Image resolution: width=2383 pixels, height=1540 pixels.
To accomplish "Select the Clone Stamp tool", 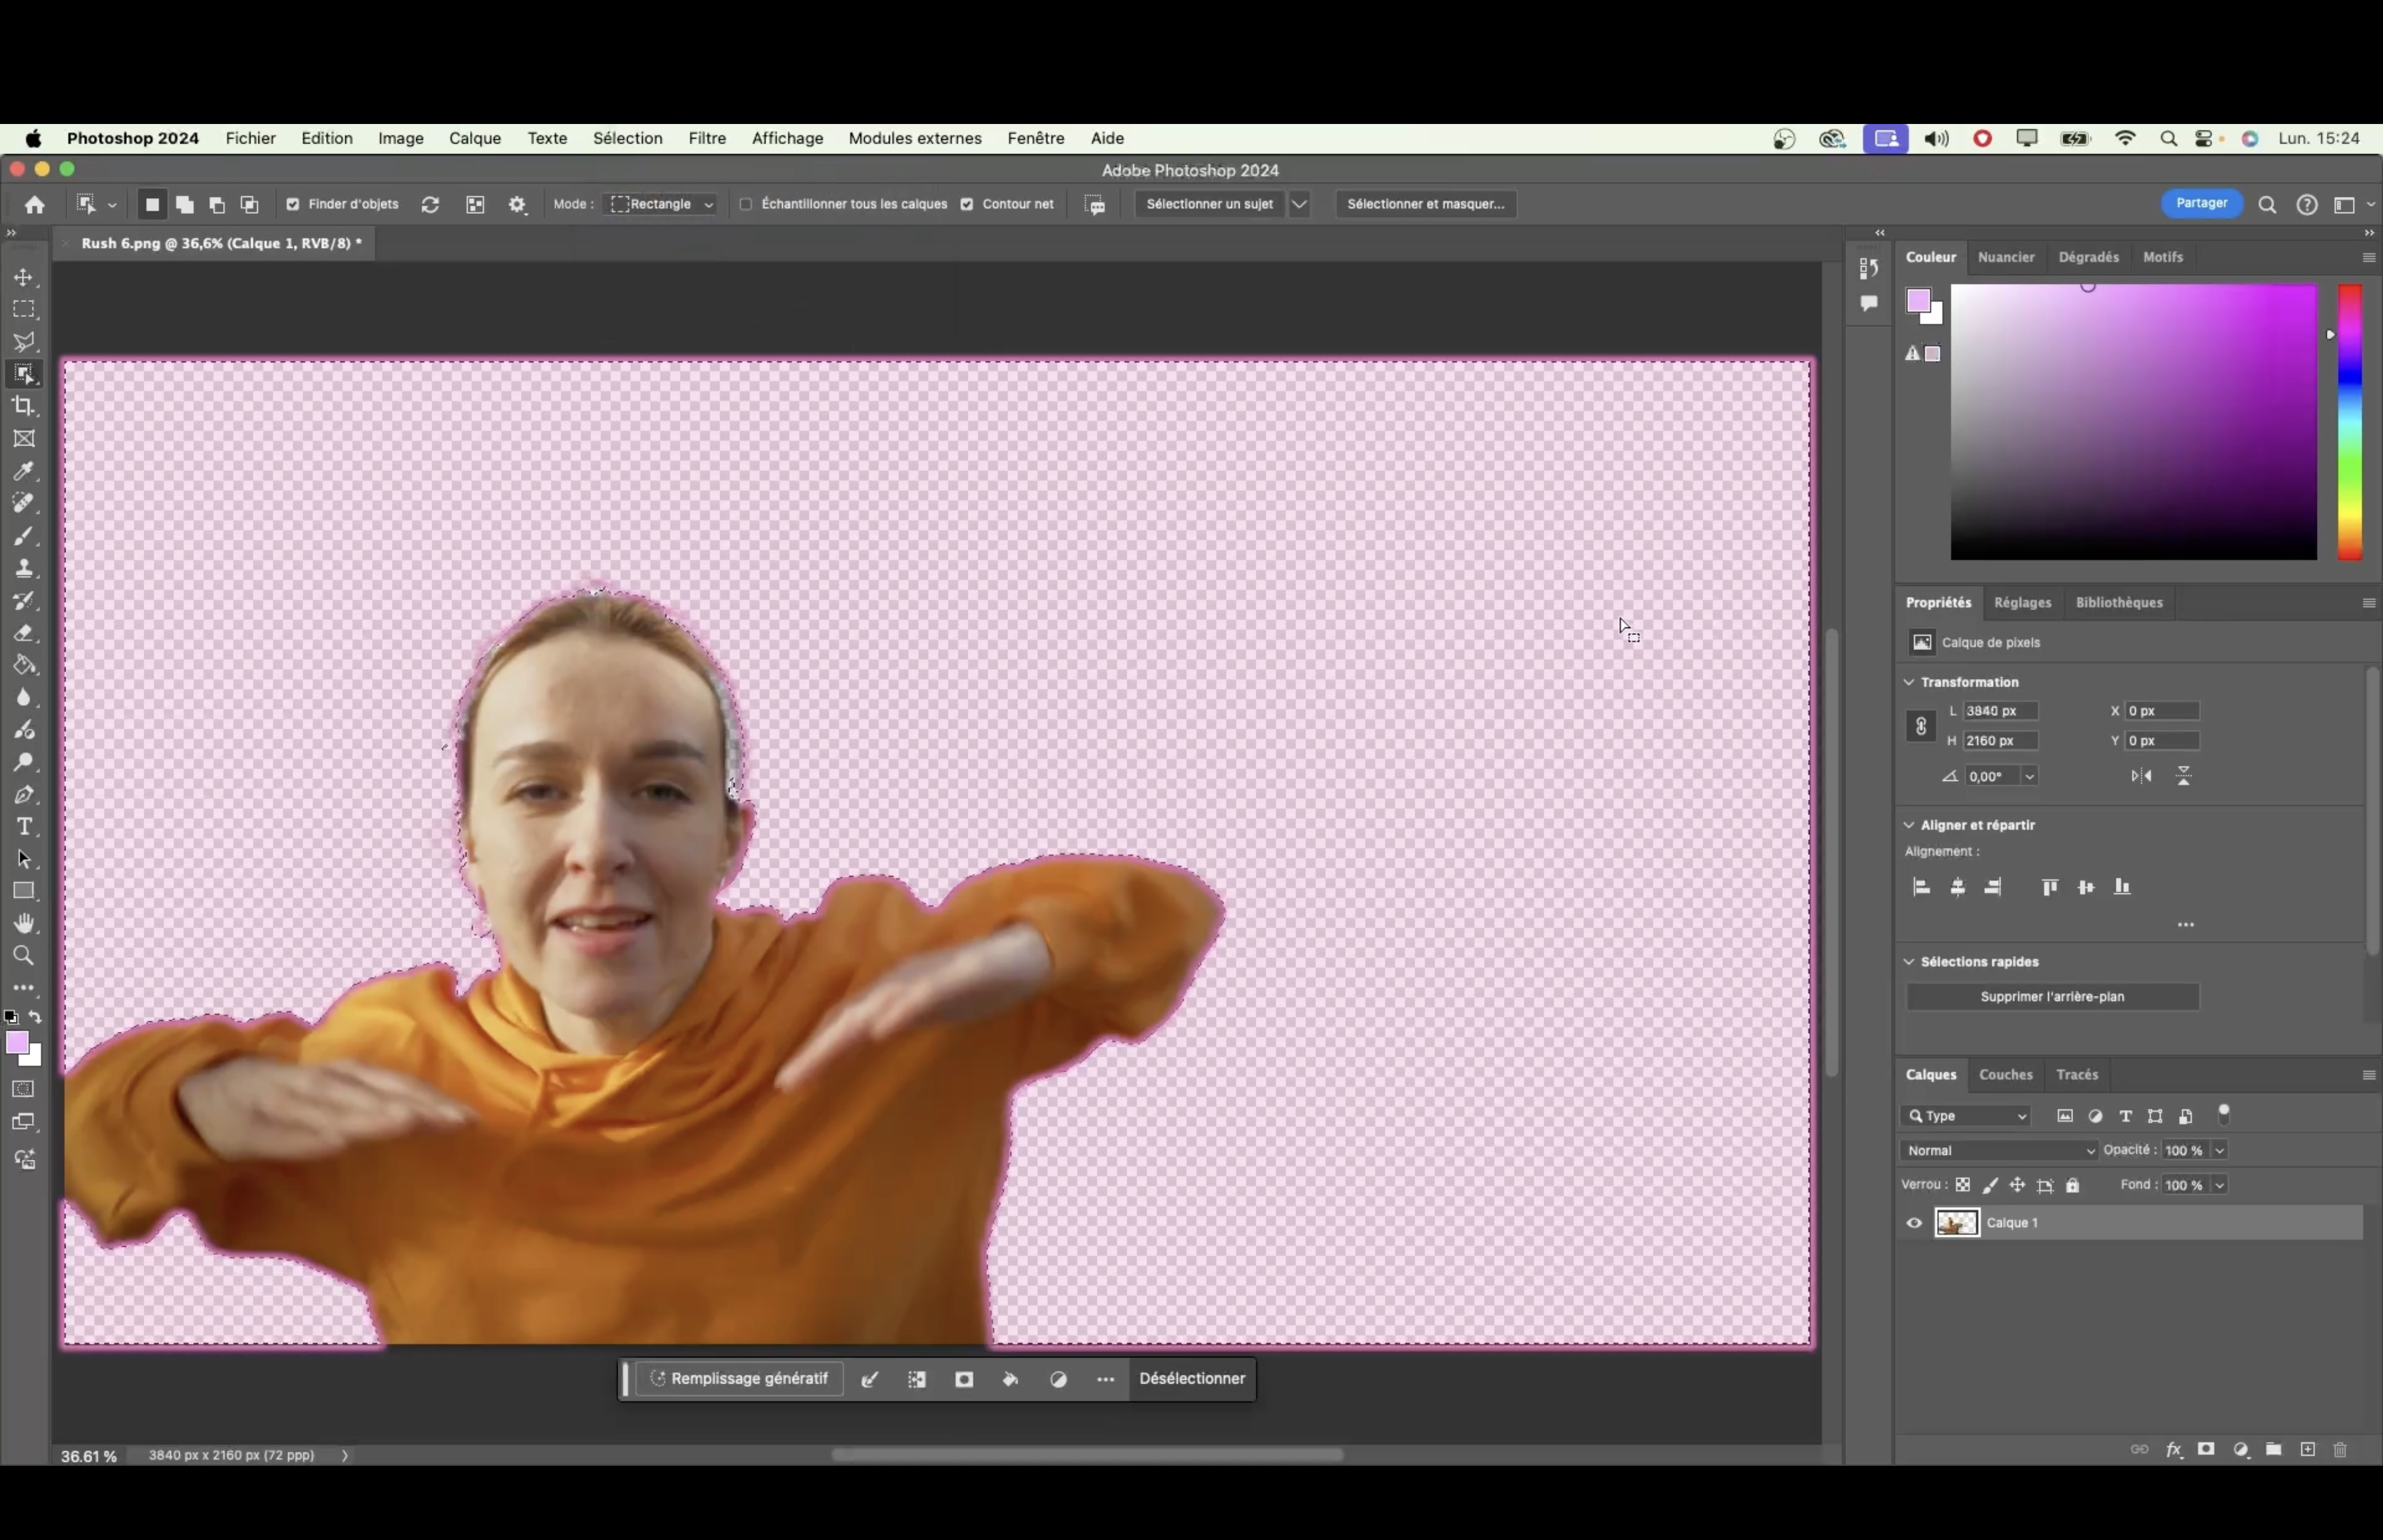I will (x=24, y=569).
